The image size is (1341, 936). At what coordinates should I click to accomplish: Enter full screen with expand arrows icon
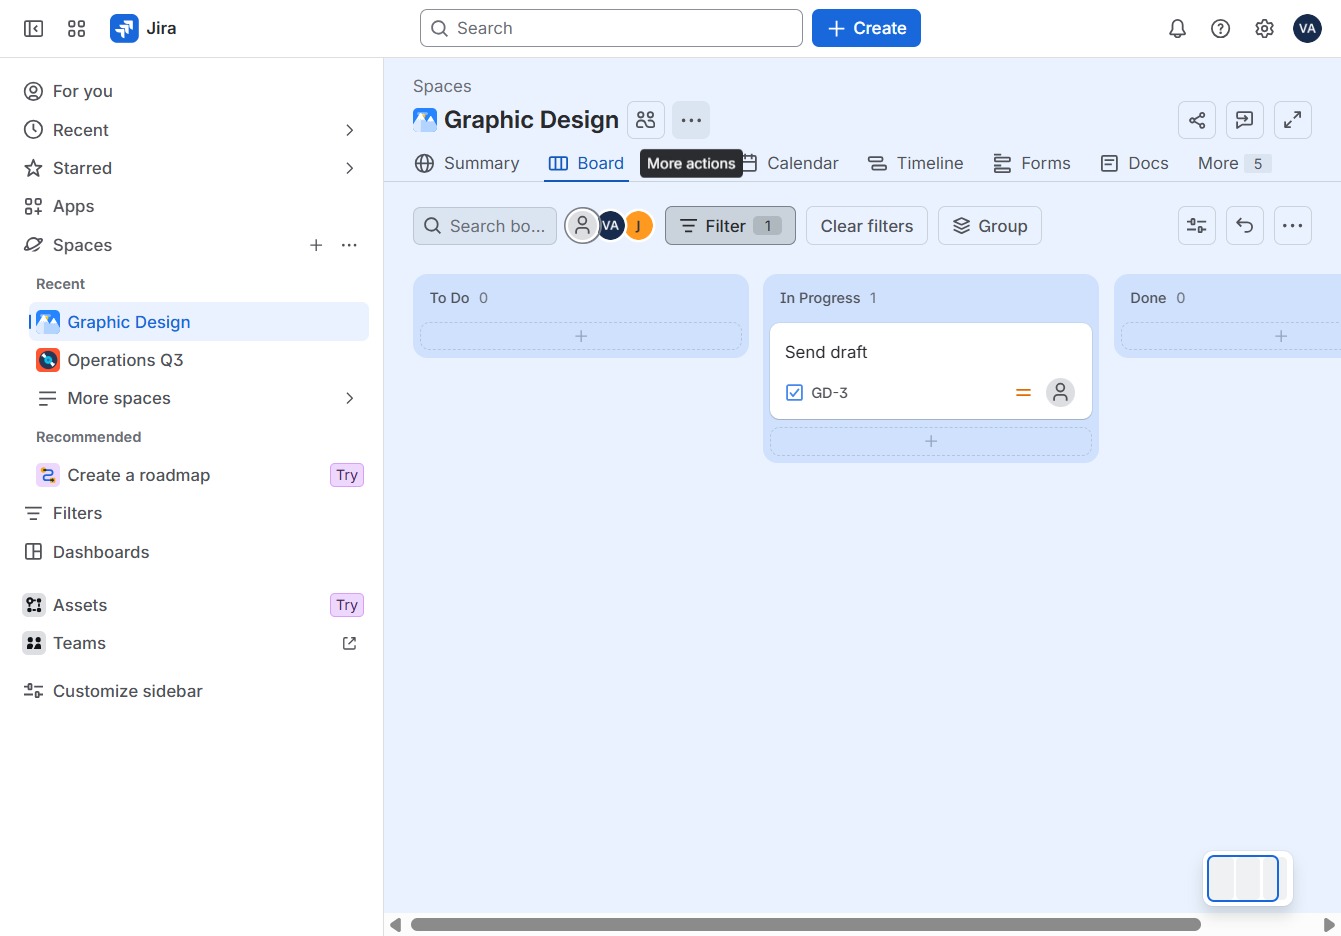[1292, 120]
